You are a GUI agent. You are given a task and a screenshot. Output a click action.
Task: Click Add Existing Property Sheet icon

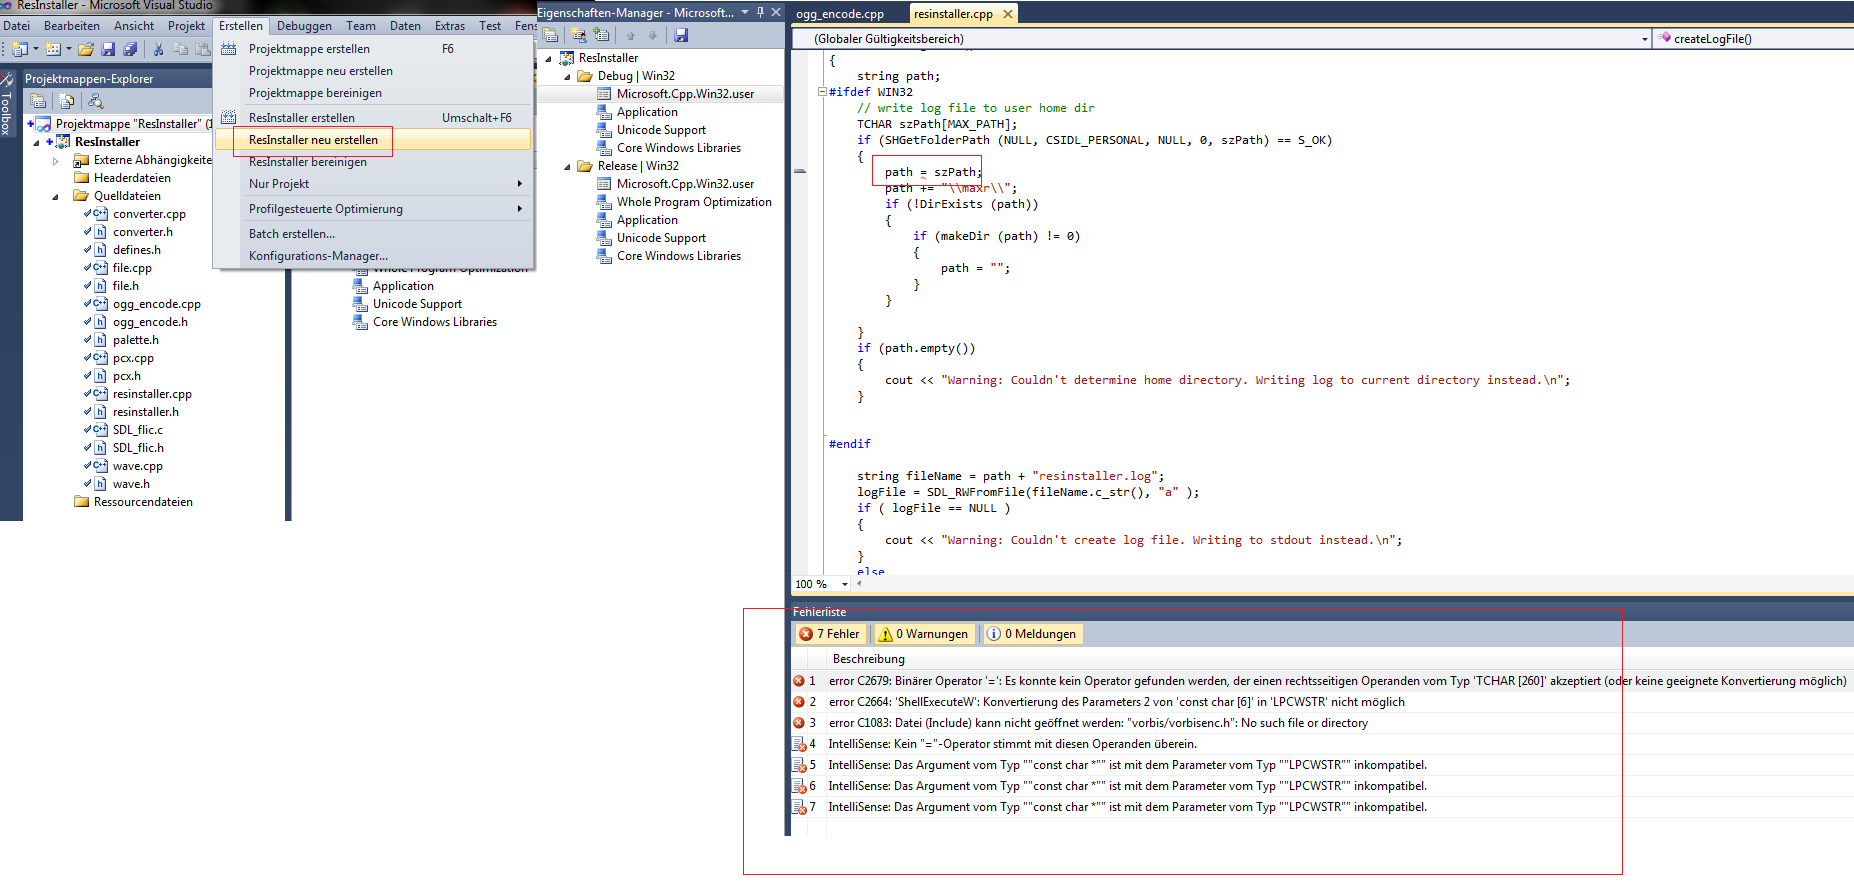[601, 35]
